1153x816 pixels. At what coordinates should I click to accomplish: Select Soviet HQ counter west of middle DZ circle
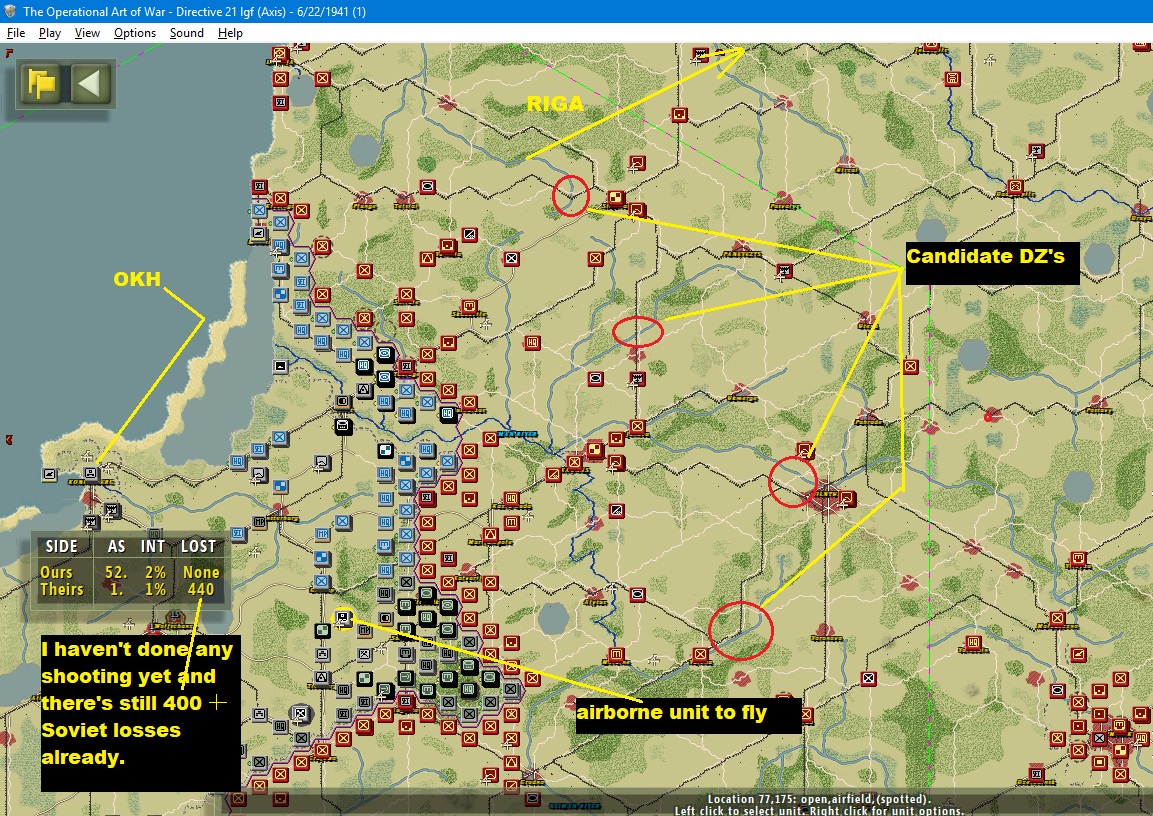click(x=532, y=343)
